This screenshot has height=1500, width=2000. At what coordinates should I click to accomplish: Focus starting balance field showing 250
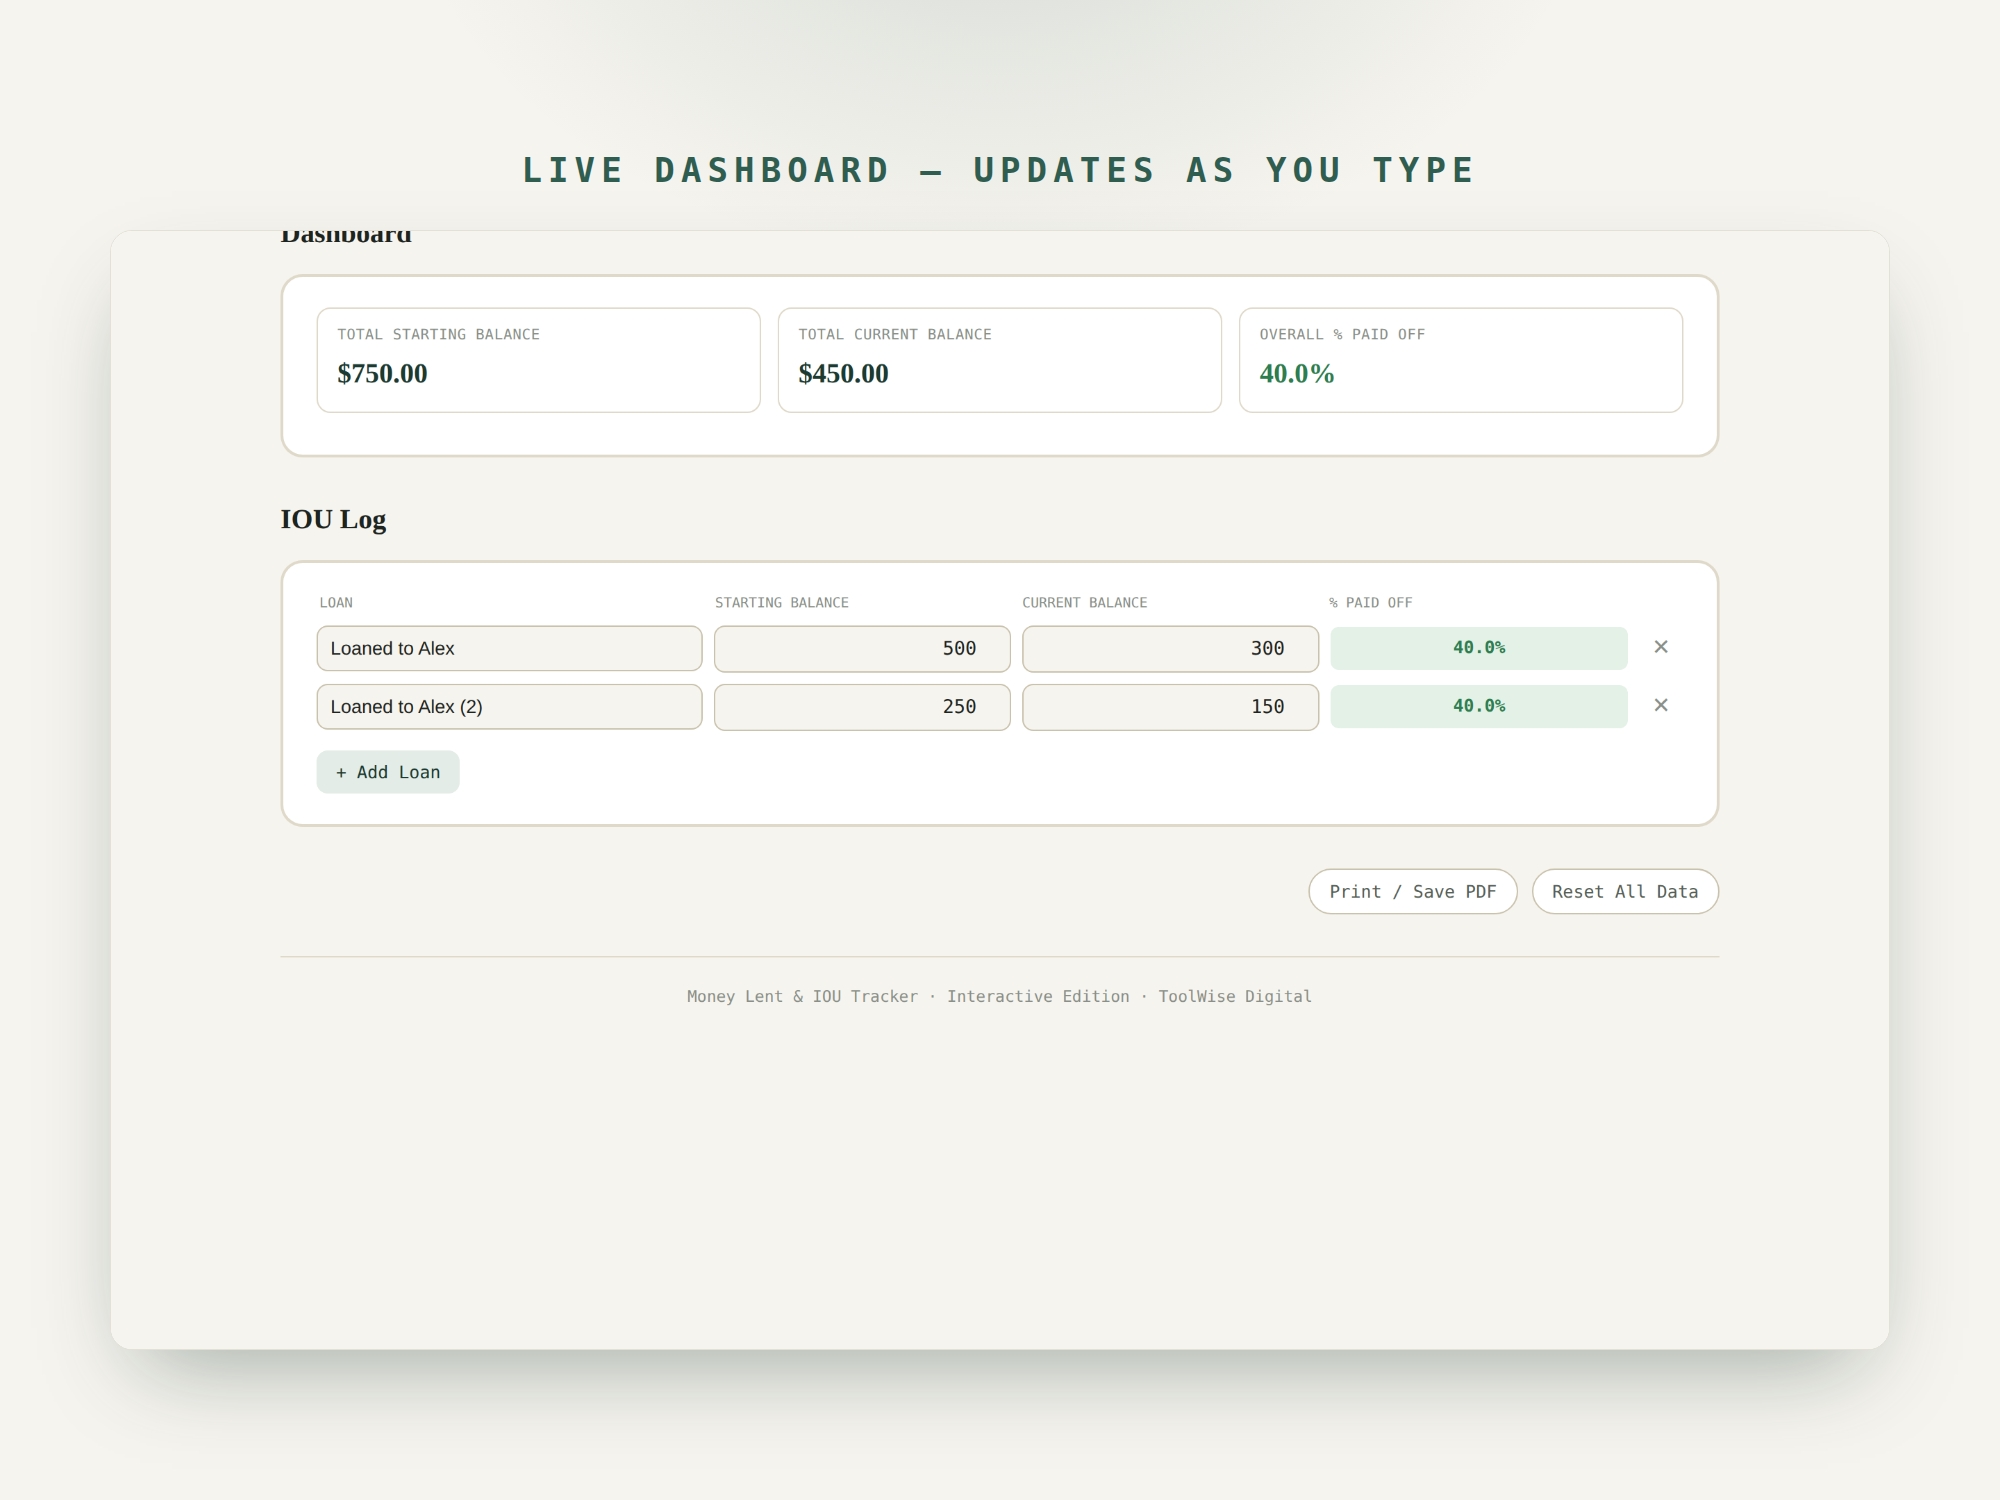tap(862, 707)
